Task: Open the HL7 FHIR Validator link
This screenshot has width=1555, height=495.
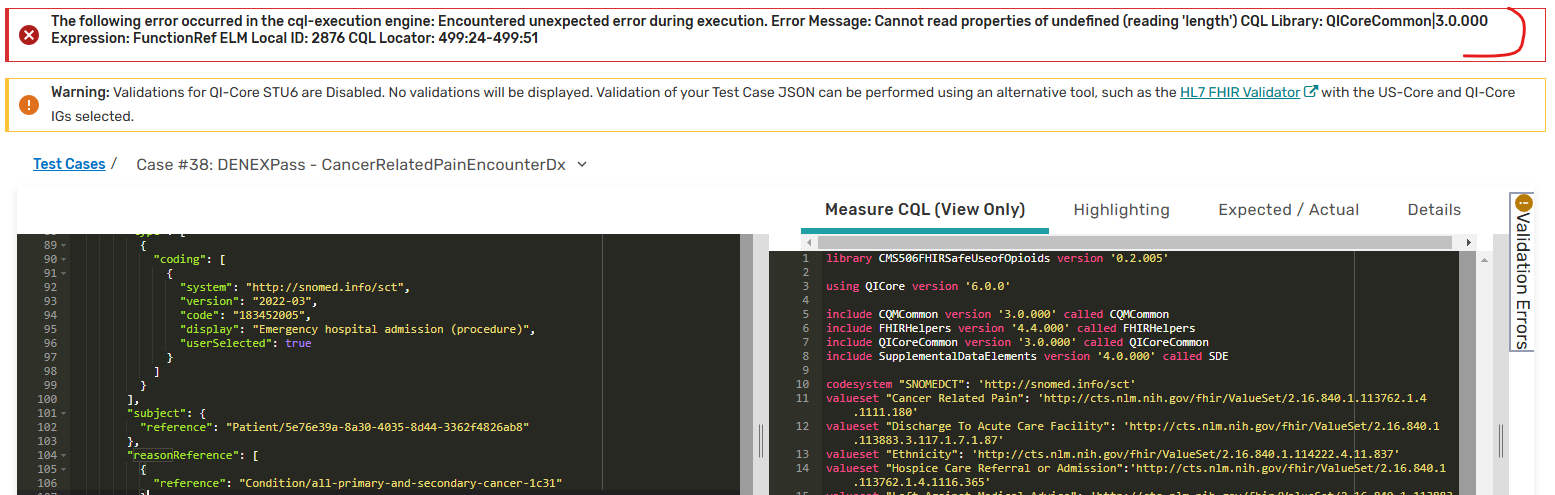Action: (x=1240, y=92)
